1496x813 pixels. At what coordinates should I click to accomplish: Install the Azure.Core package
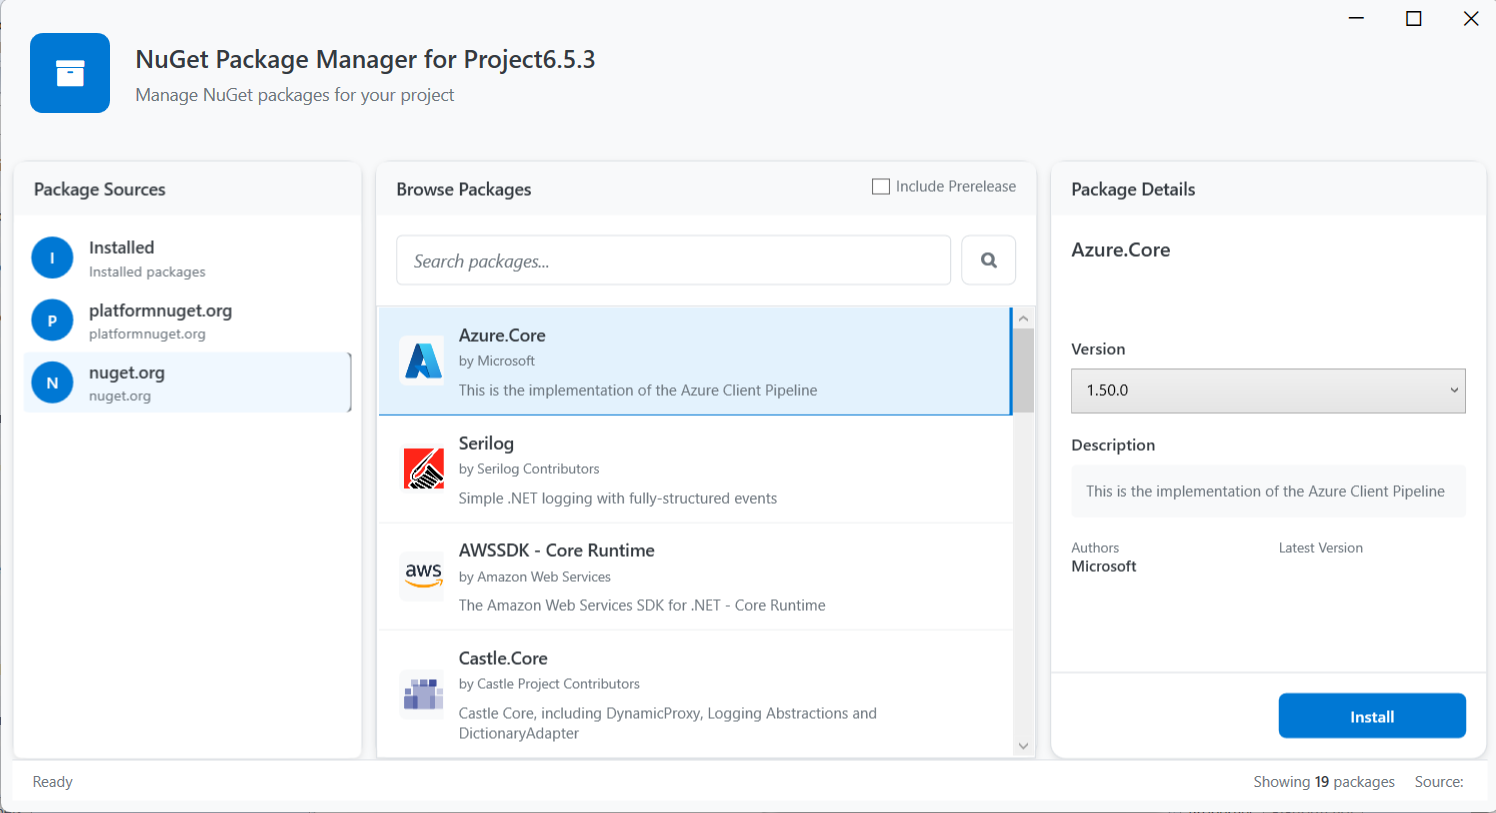click(x=1372, y=716)
